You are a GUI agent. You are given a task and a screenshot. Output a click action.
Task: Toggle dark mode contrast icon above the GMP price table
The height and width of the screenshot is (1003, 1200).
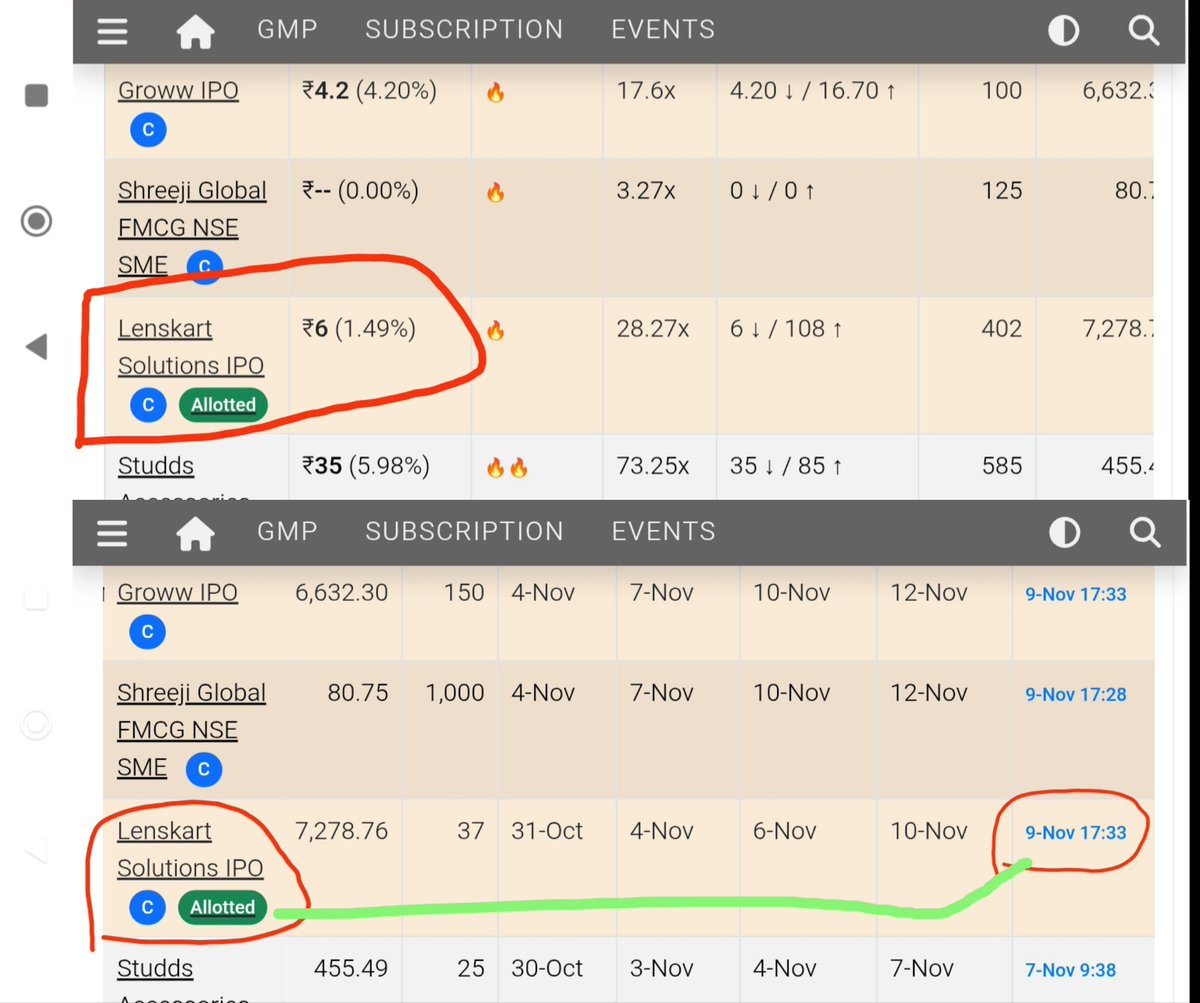pyautogui.click(x=1063, y=31)
